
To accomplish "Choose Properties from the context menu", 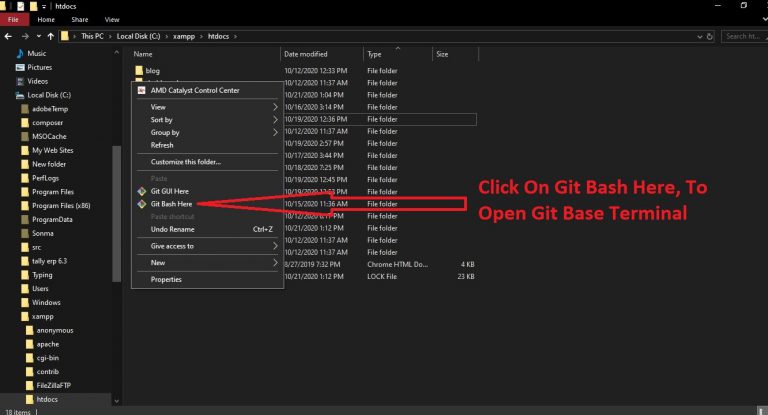I will 166,279.
